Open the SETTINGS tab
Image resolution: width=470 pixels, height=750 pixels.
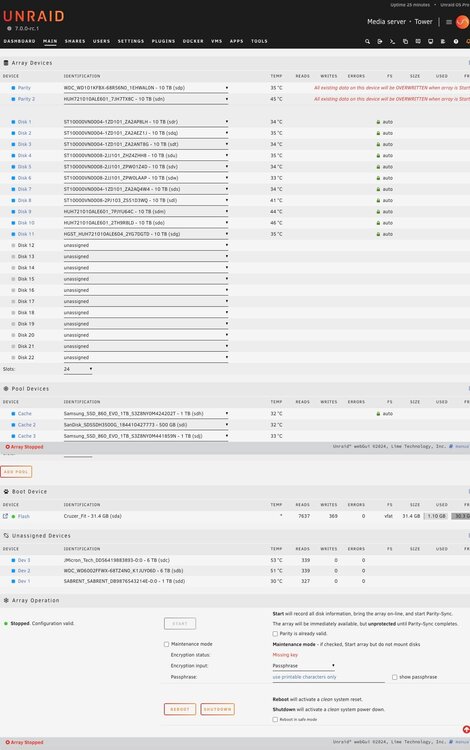(131, 41)
